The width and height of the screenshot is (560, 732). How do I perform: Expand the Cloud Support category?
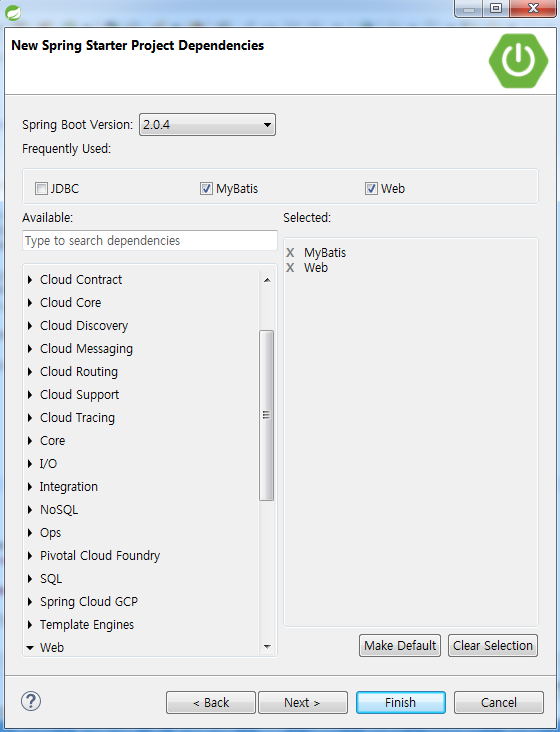pos(30,394)
